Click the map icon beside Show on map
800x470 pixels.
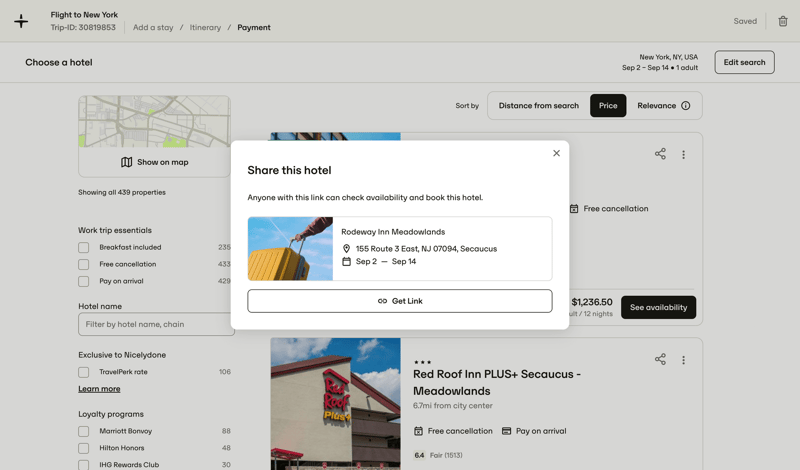click(127, 162)
